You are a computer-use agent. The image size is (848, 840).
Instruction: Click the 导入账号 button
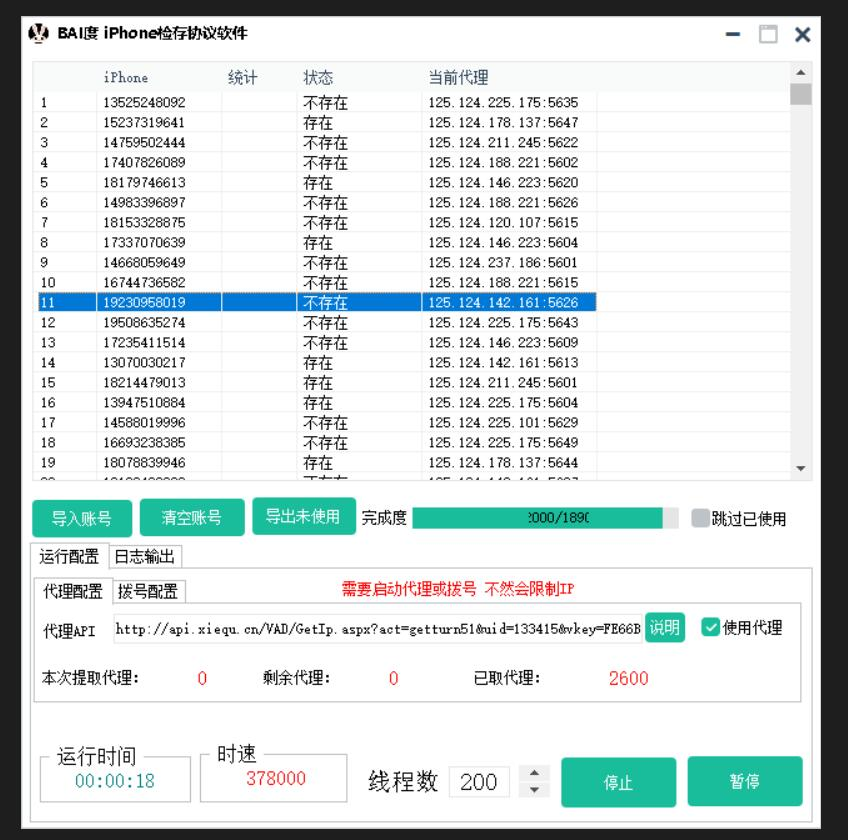pos(82,518)
